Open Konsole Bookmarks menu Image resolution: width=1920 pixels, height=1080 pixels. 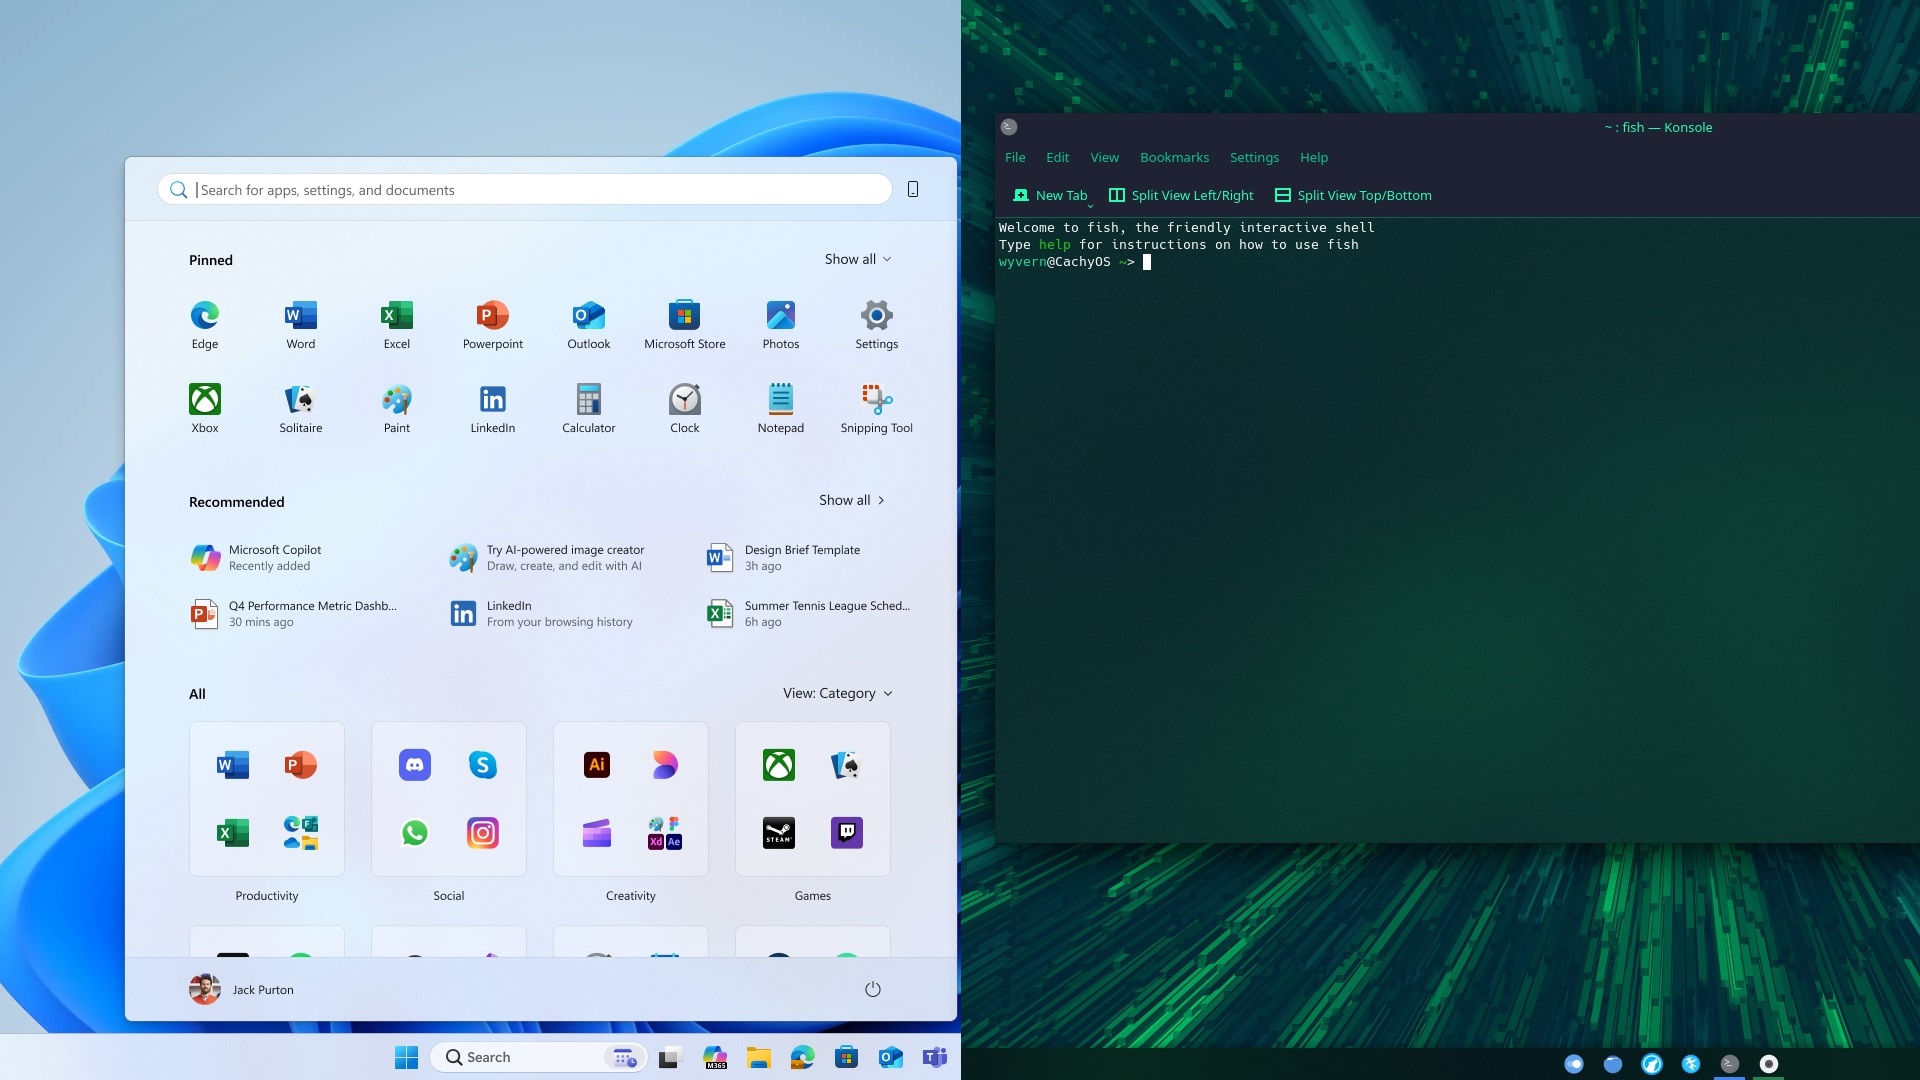[1174, 157]
